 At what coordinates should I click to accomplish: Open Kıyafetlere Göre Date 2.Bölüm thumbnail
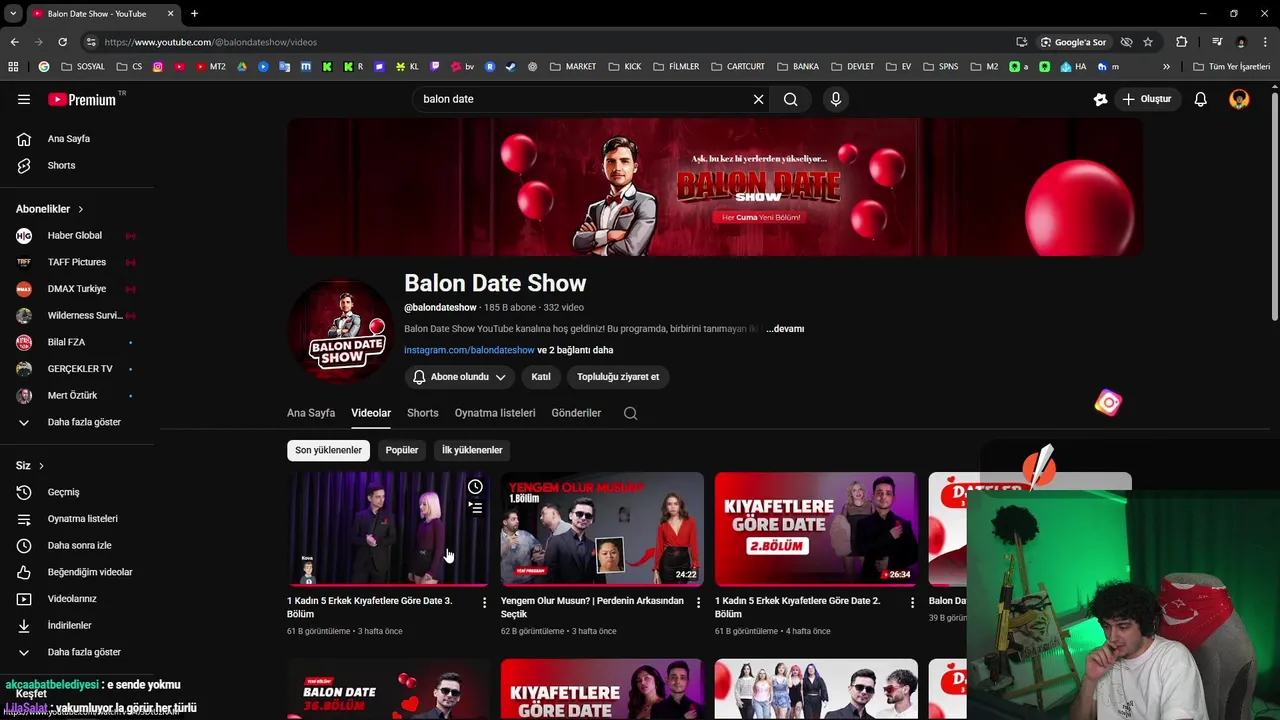[816, 529]
